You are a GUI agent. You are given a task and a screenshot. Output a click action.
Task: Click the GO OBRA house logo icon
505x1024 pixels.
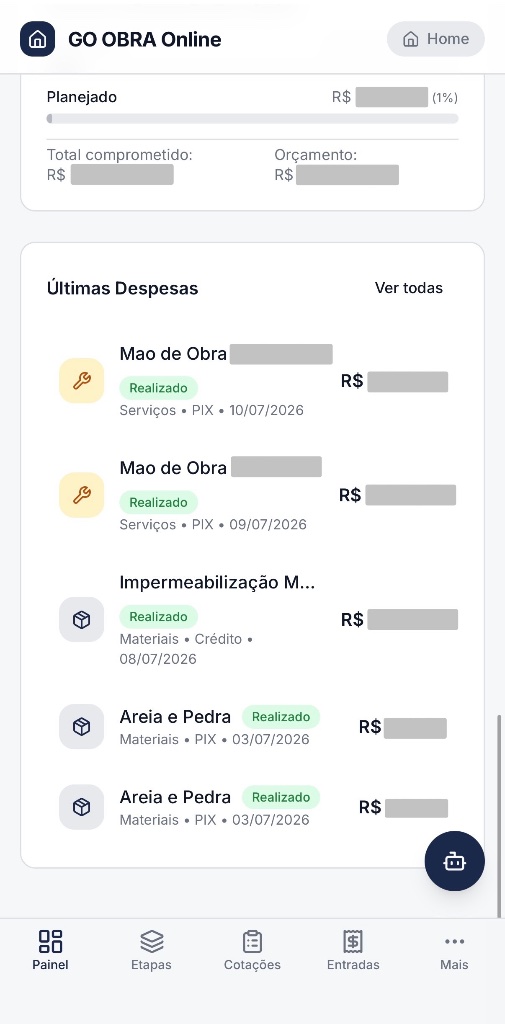(37, 39)
